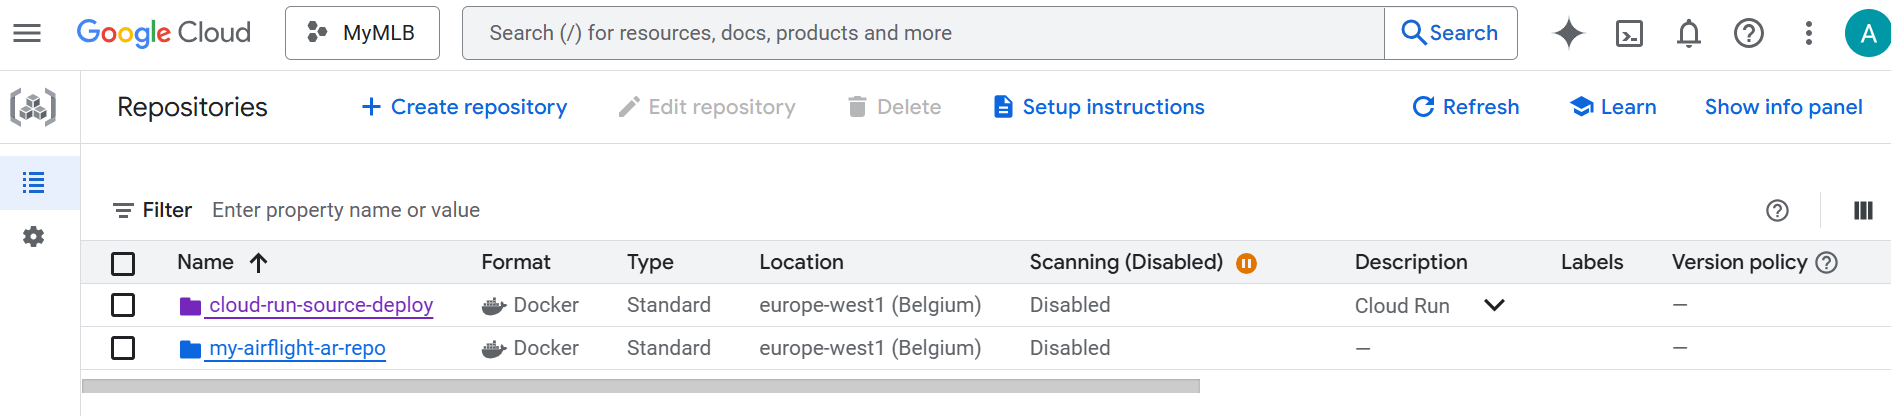The image size is (1891, 416).
Task: Open the Gemini AI assistant sparkle icon
Action: pos(1568,33)
